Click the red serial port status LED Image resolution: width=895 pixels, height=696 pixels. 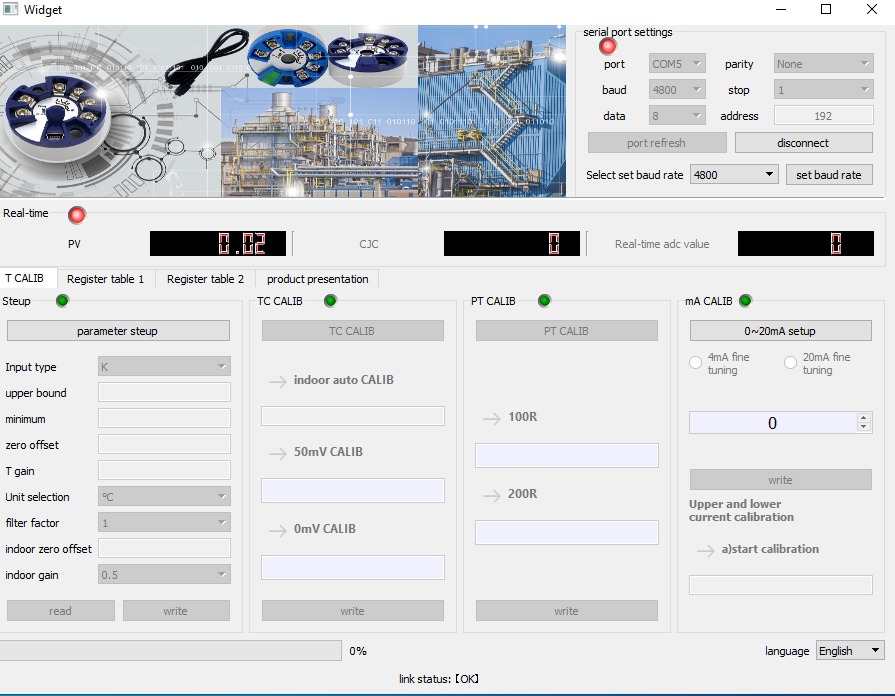(x=608, y=46)
